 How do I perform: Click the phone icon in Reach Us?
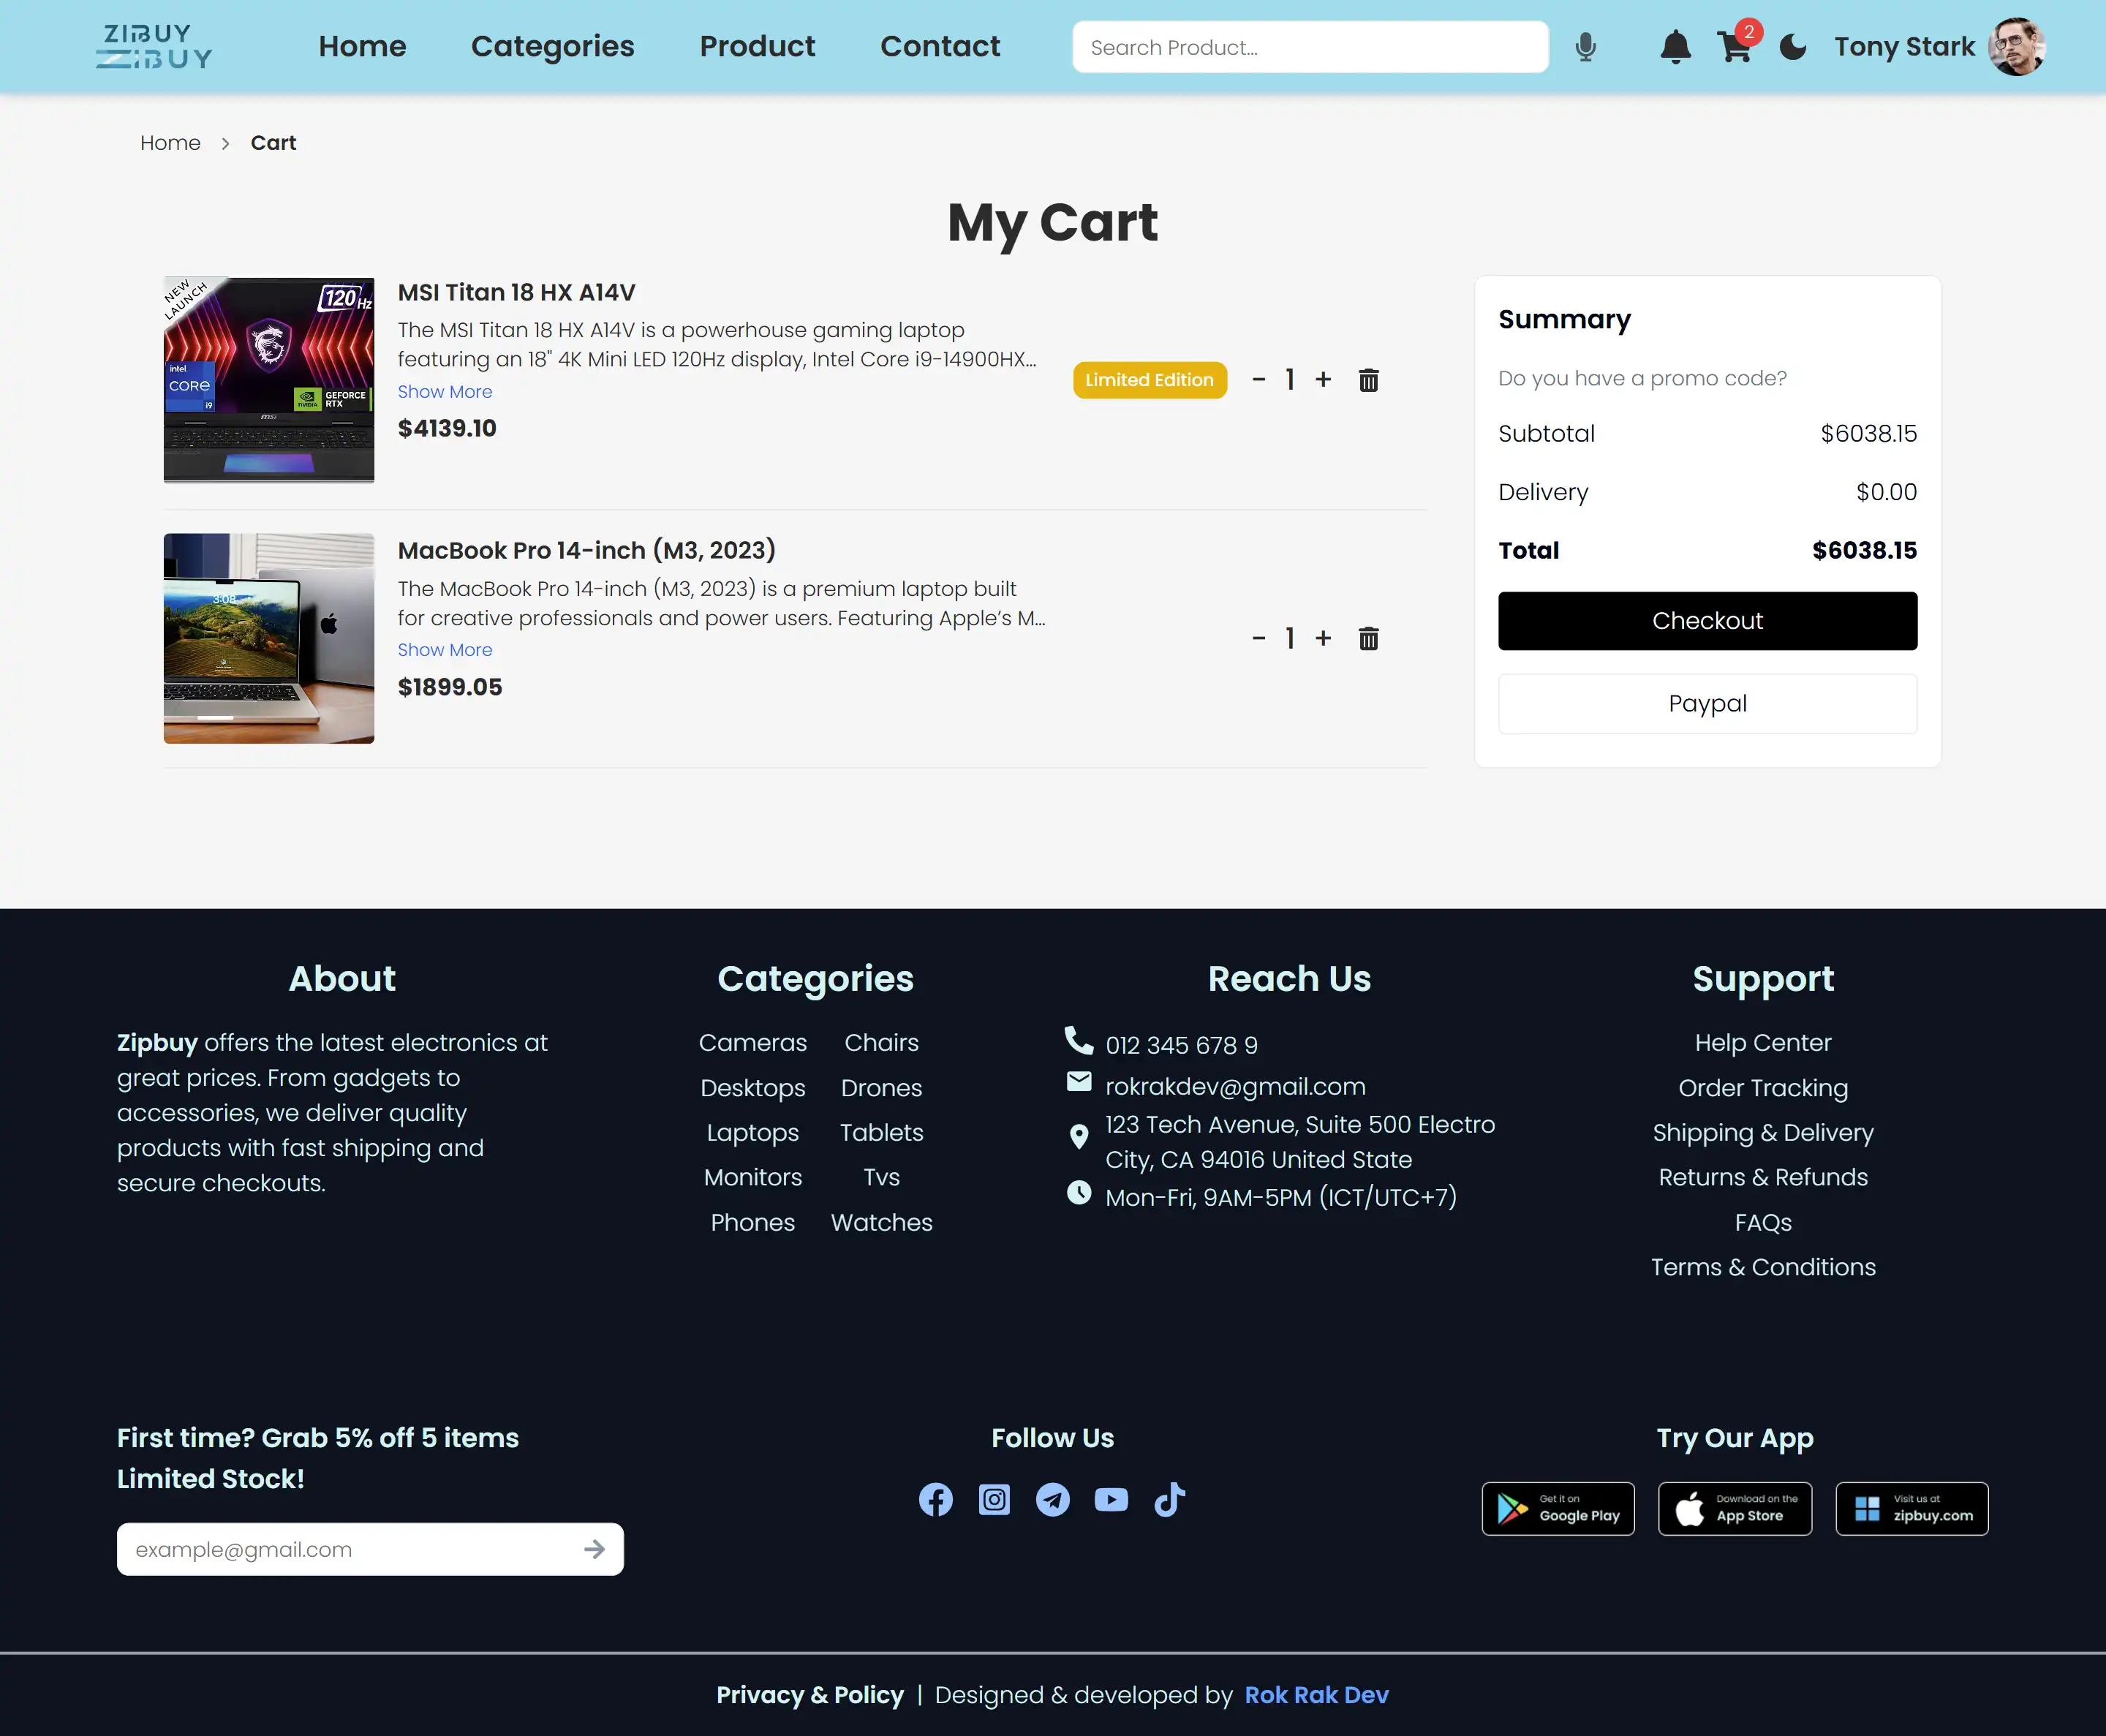(x=1079, y=1041)
